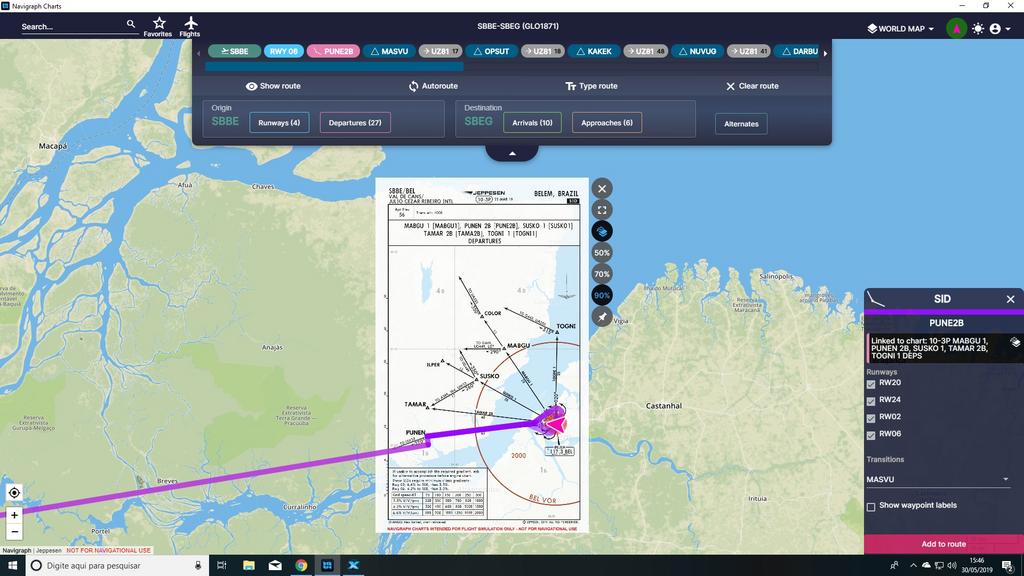The image size is (1024, 576).
Task: Open Departures (27)
Action: click(355, 123)
